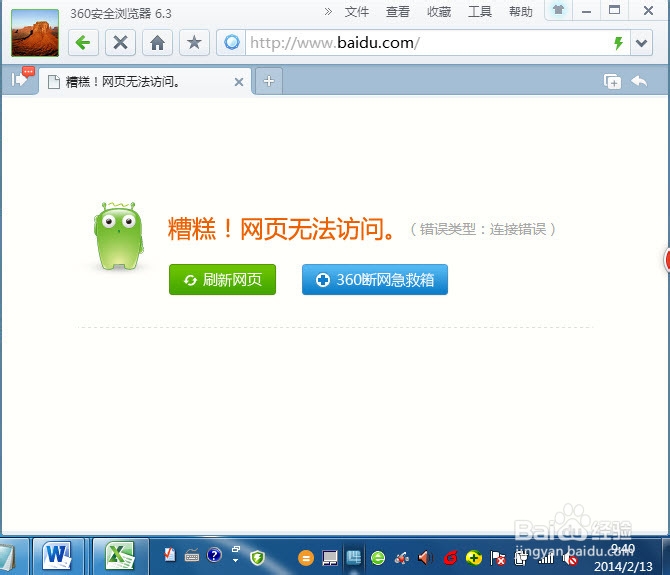The image size is (670, 575).
Task: Click the address bar URL field
Action: (427, 43)
